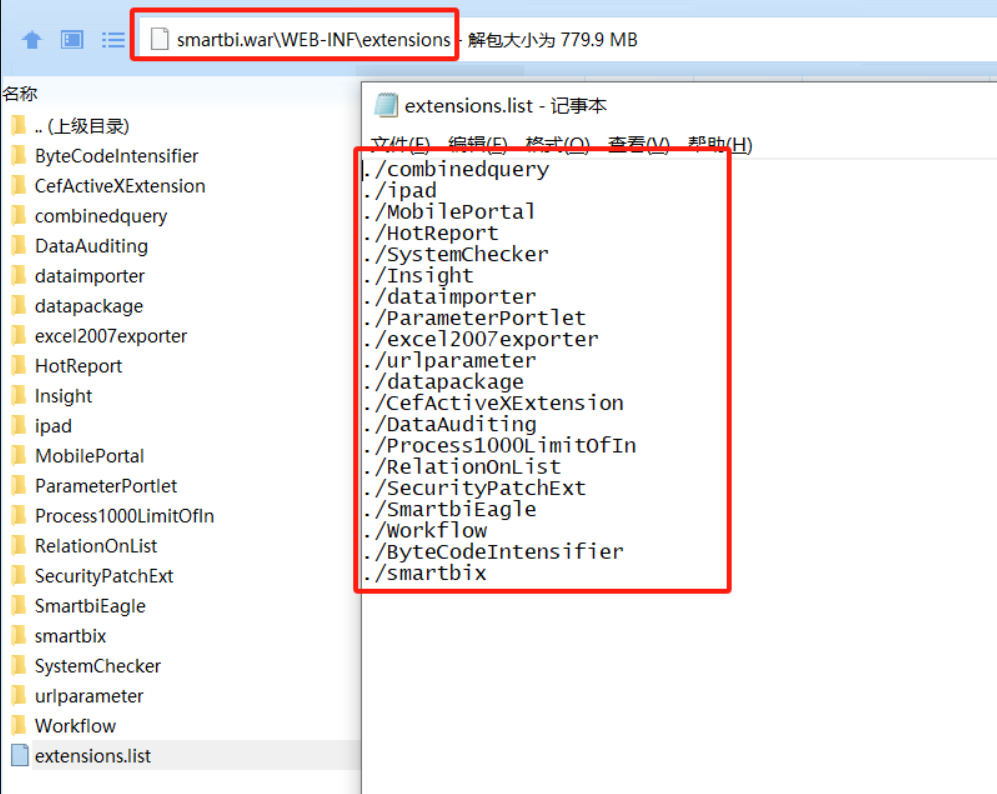This screenshot has width=997, height=794.
Task: Click the ./HotReport line in Notepad
Action: tap(431, 233)
